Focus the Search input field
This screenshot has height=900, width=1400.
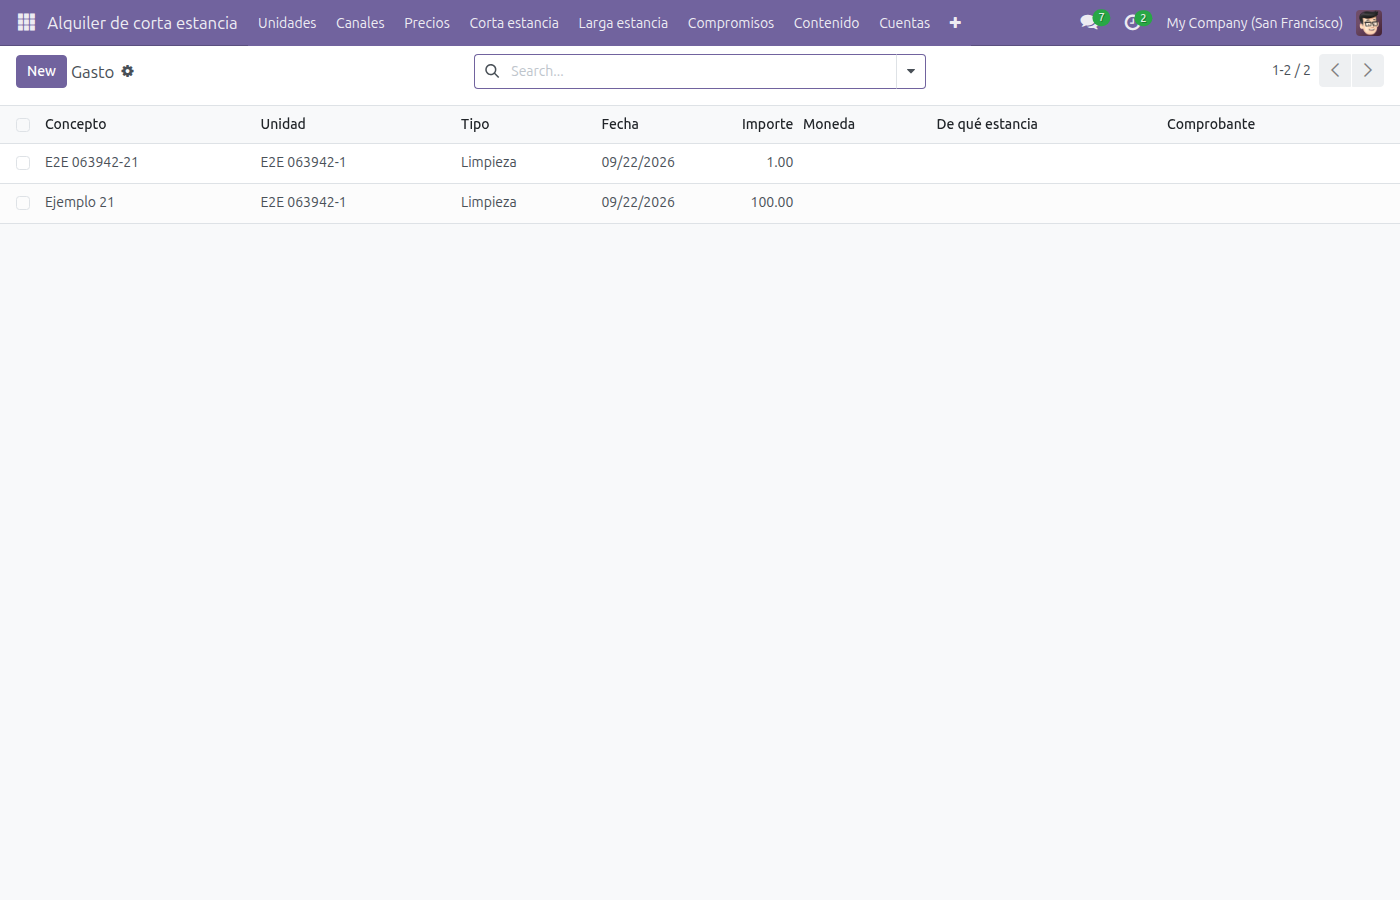pos(700,71)
